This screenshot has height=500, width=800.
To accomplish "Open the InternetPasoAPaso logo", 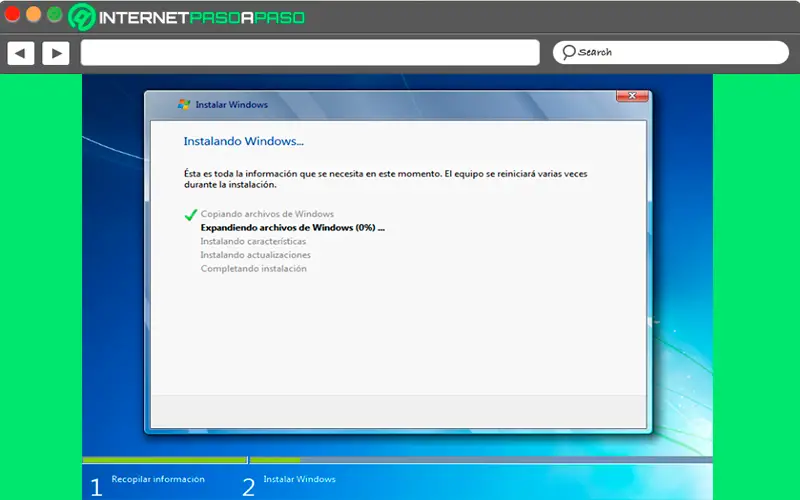I will click(x=187, y=17).
